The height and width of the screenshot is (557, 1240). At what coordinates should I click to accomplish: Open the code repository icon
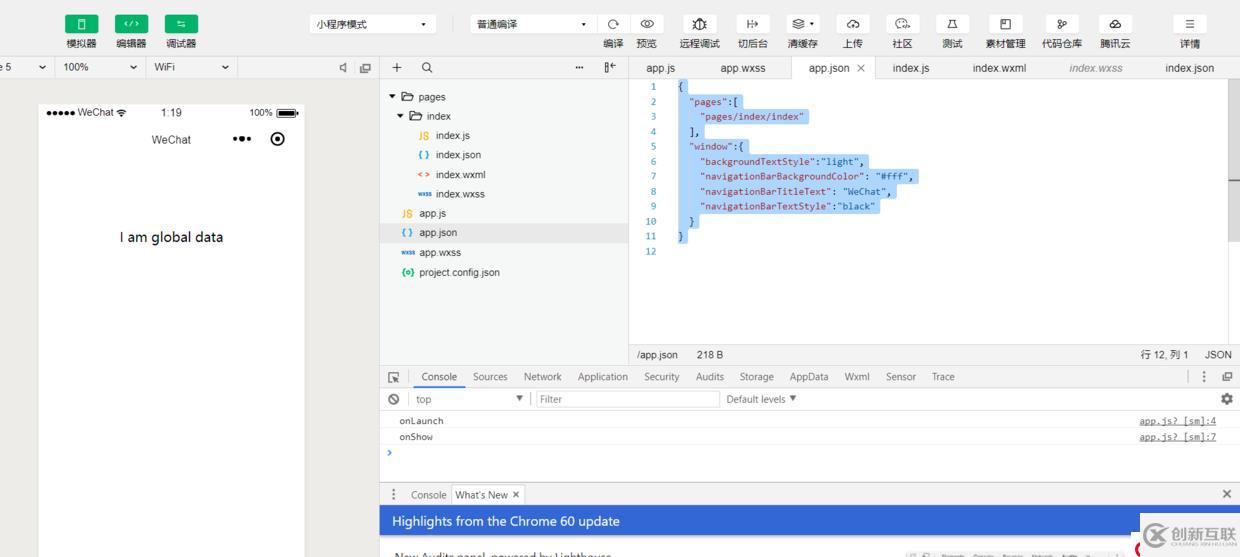[x=1061, y=24]
